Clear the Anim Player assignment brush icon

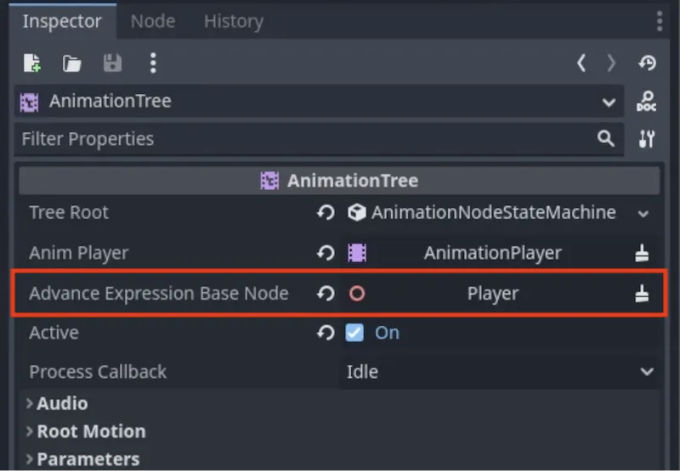click(x=642, y=253)
